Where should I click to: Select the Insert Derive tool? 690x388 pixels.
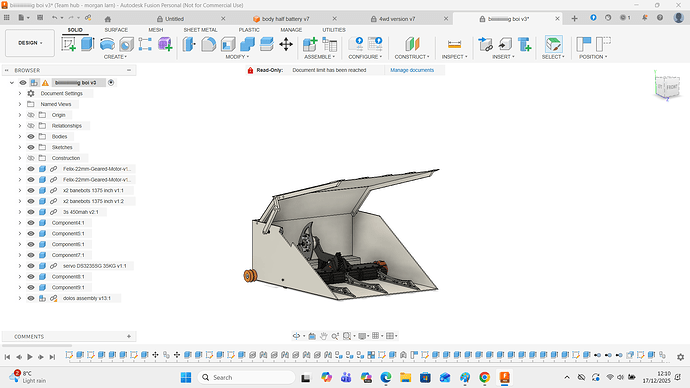pos(485,44)
